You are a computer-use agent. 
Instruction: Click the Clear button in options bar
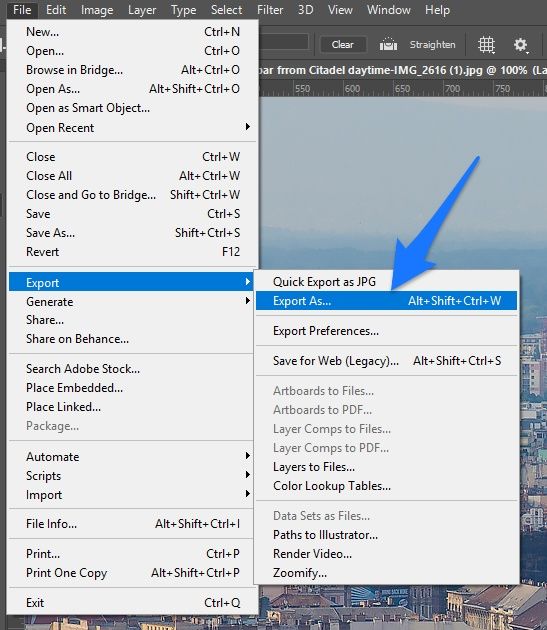pos(343,45)
